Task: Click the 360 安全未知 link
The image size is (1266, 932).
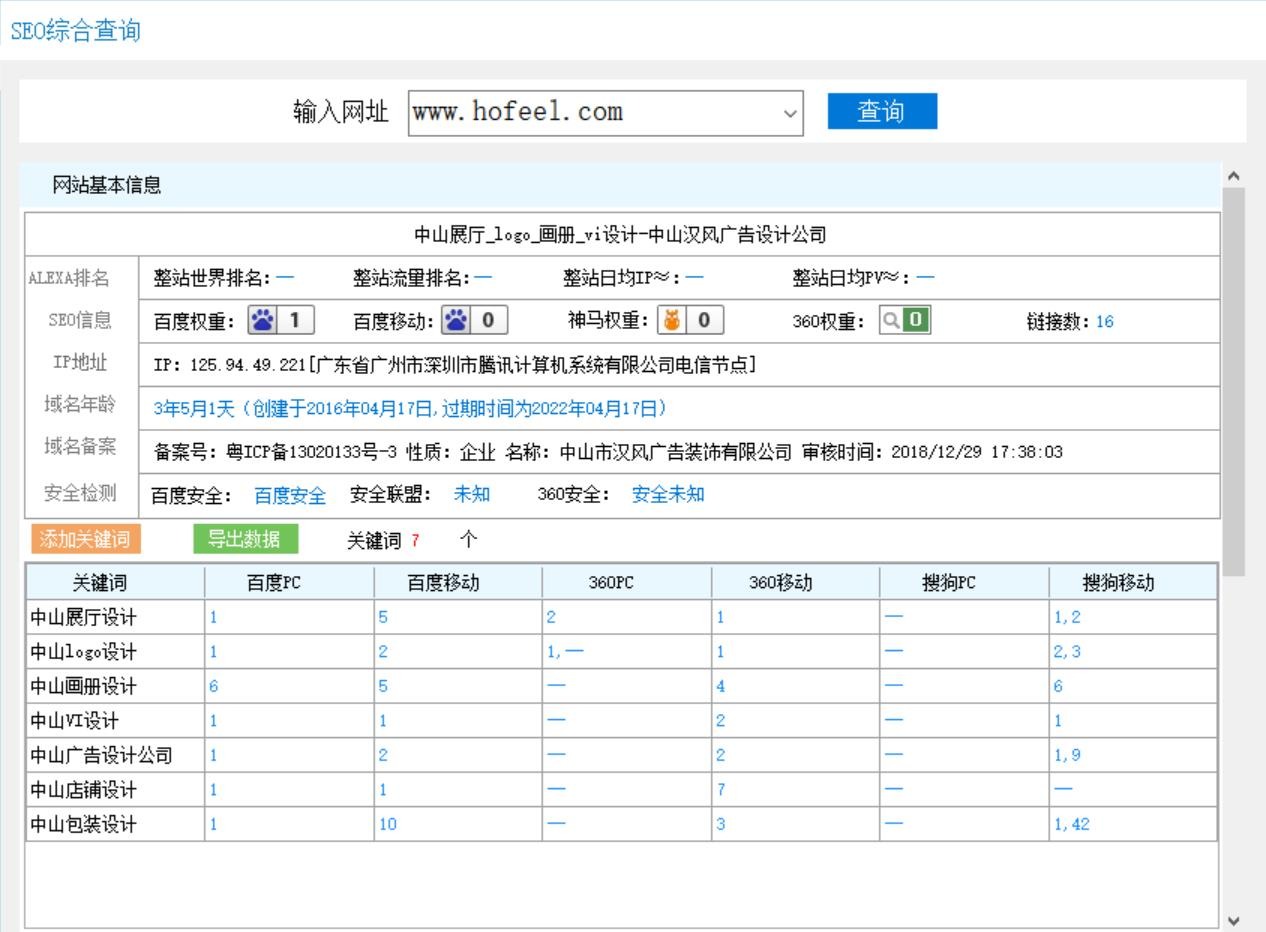Action: pyautogui.click(x=668, y=495)
